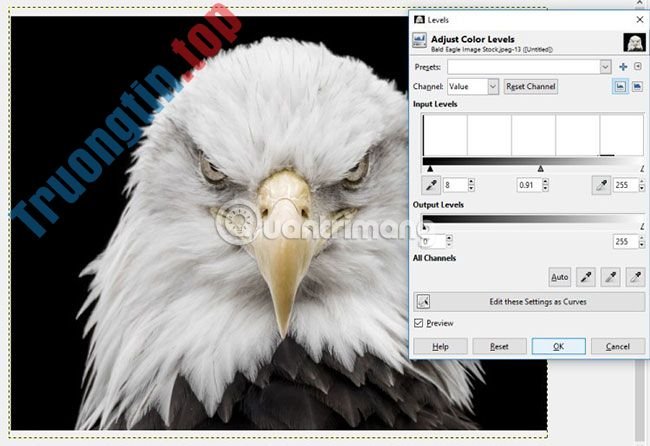Image resolution: width=650 pixels, height=446 pixels.
Task: Click the add preset plus icon
Action: click(623, 67)
